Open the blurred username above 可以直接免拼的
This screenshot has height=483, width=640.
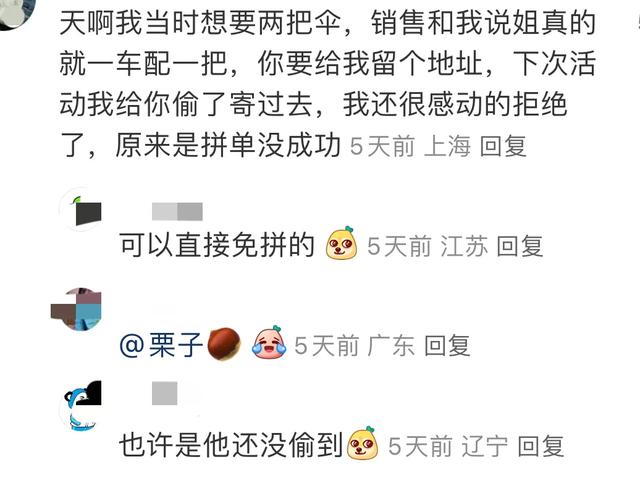pyautogui.click(x=177, y=211)
